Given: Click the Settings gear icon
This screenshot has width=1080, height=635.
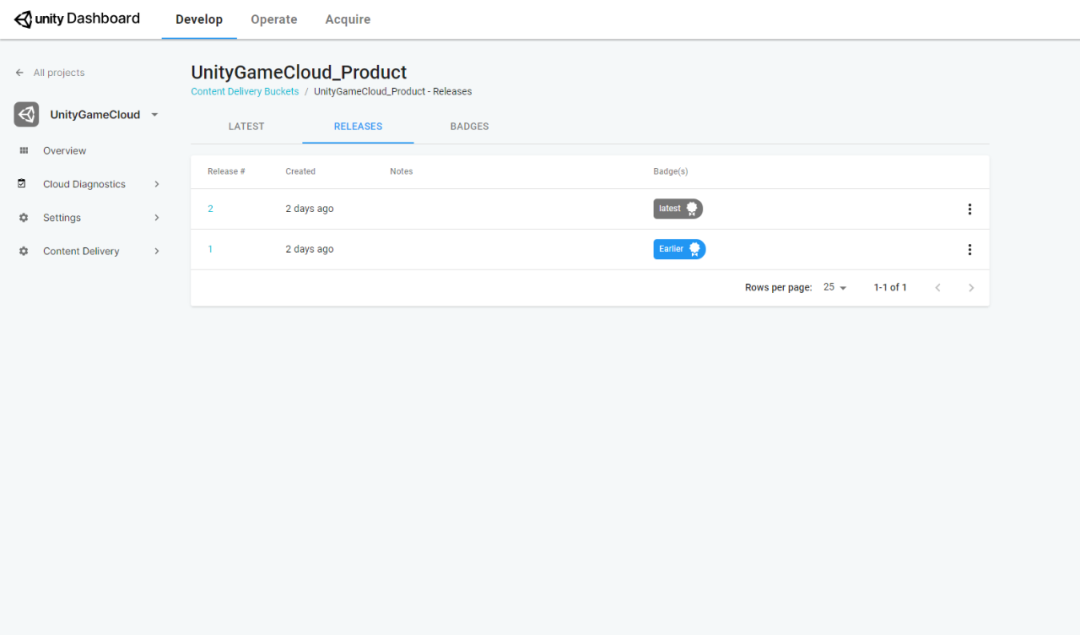Looking at the screenshot, I should point(23,218).
